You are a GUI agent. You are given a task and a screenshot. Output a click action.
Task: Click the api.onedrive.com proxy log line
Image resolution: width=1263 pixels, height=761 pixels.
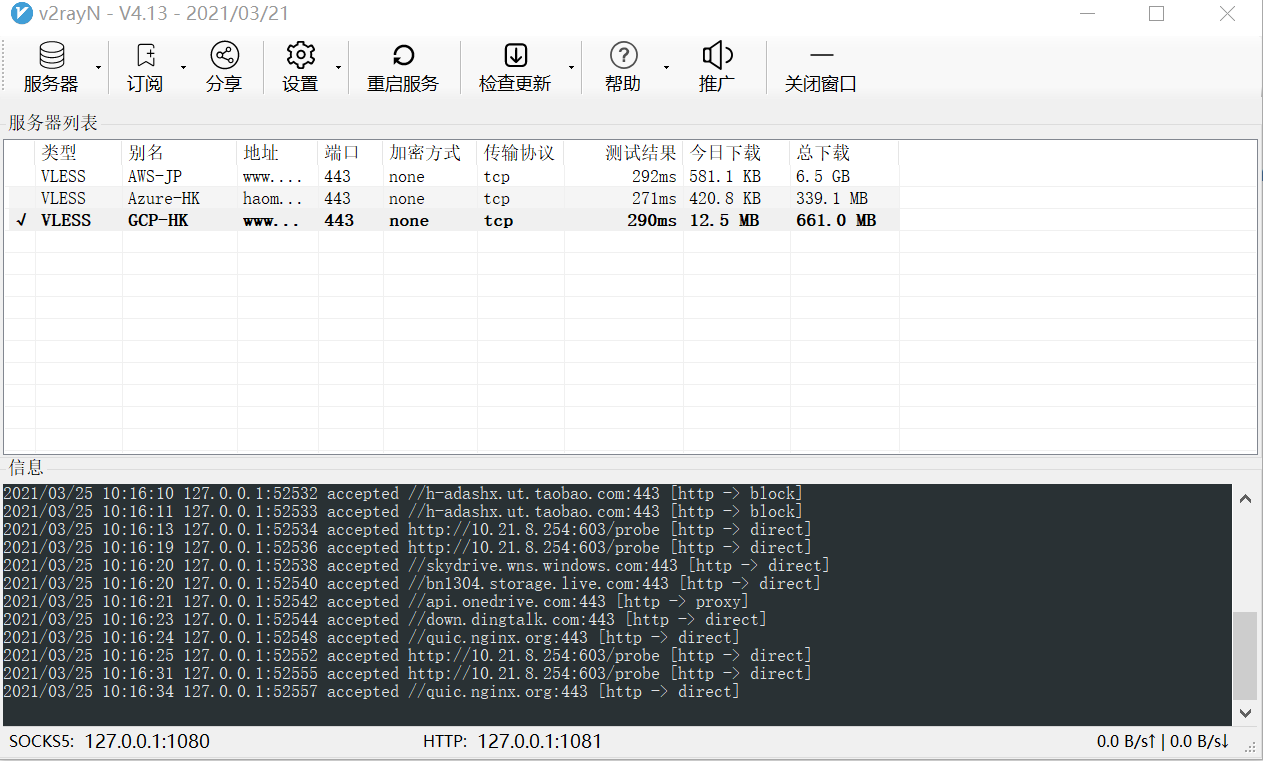[376, 602]
